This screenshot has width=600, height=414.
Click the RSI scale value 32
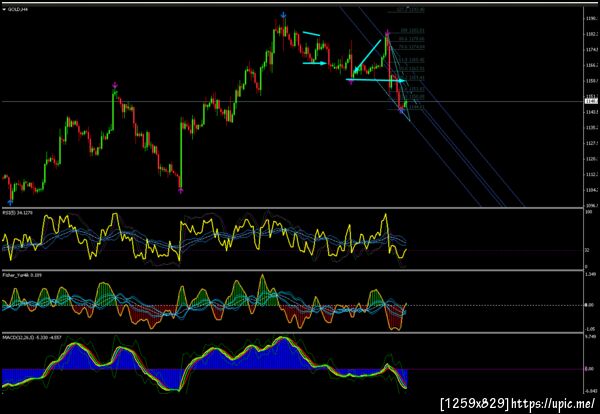click(x=587, y=250)
